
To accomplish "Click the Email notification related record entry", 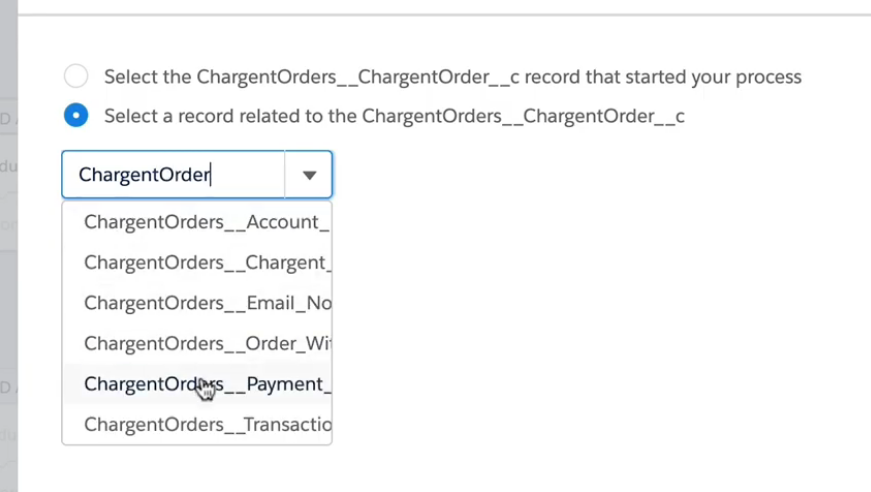I will 206,303.
